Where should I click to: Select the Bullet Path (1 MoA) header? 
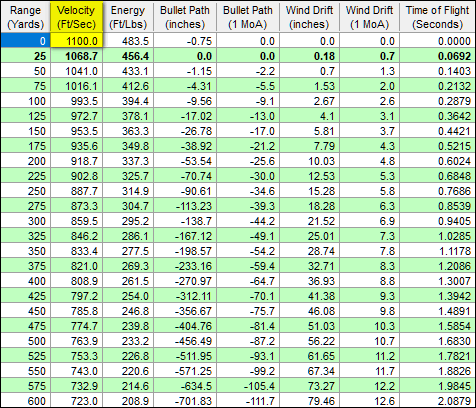tap(248, 17)
